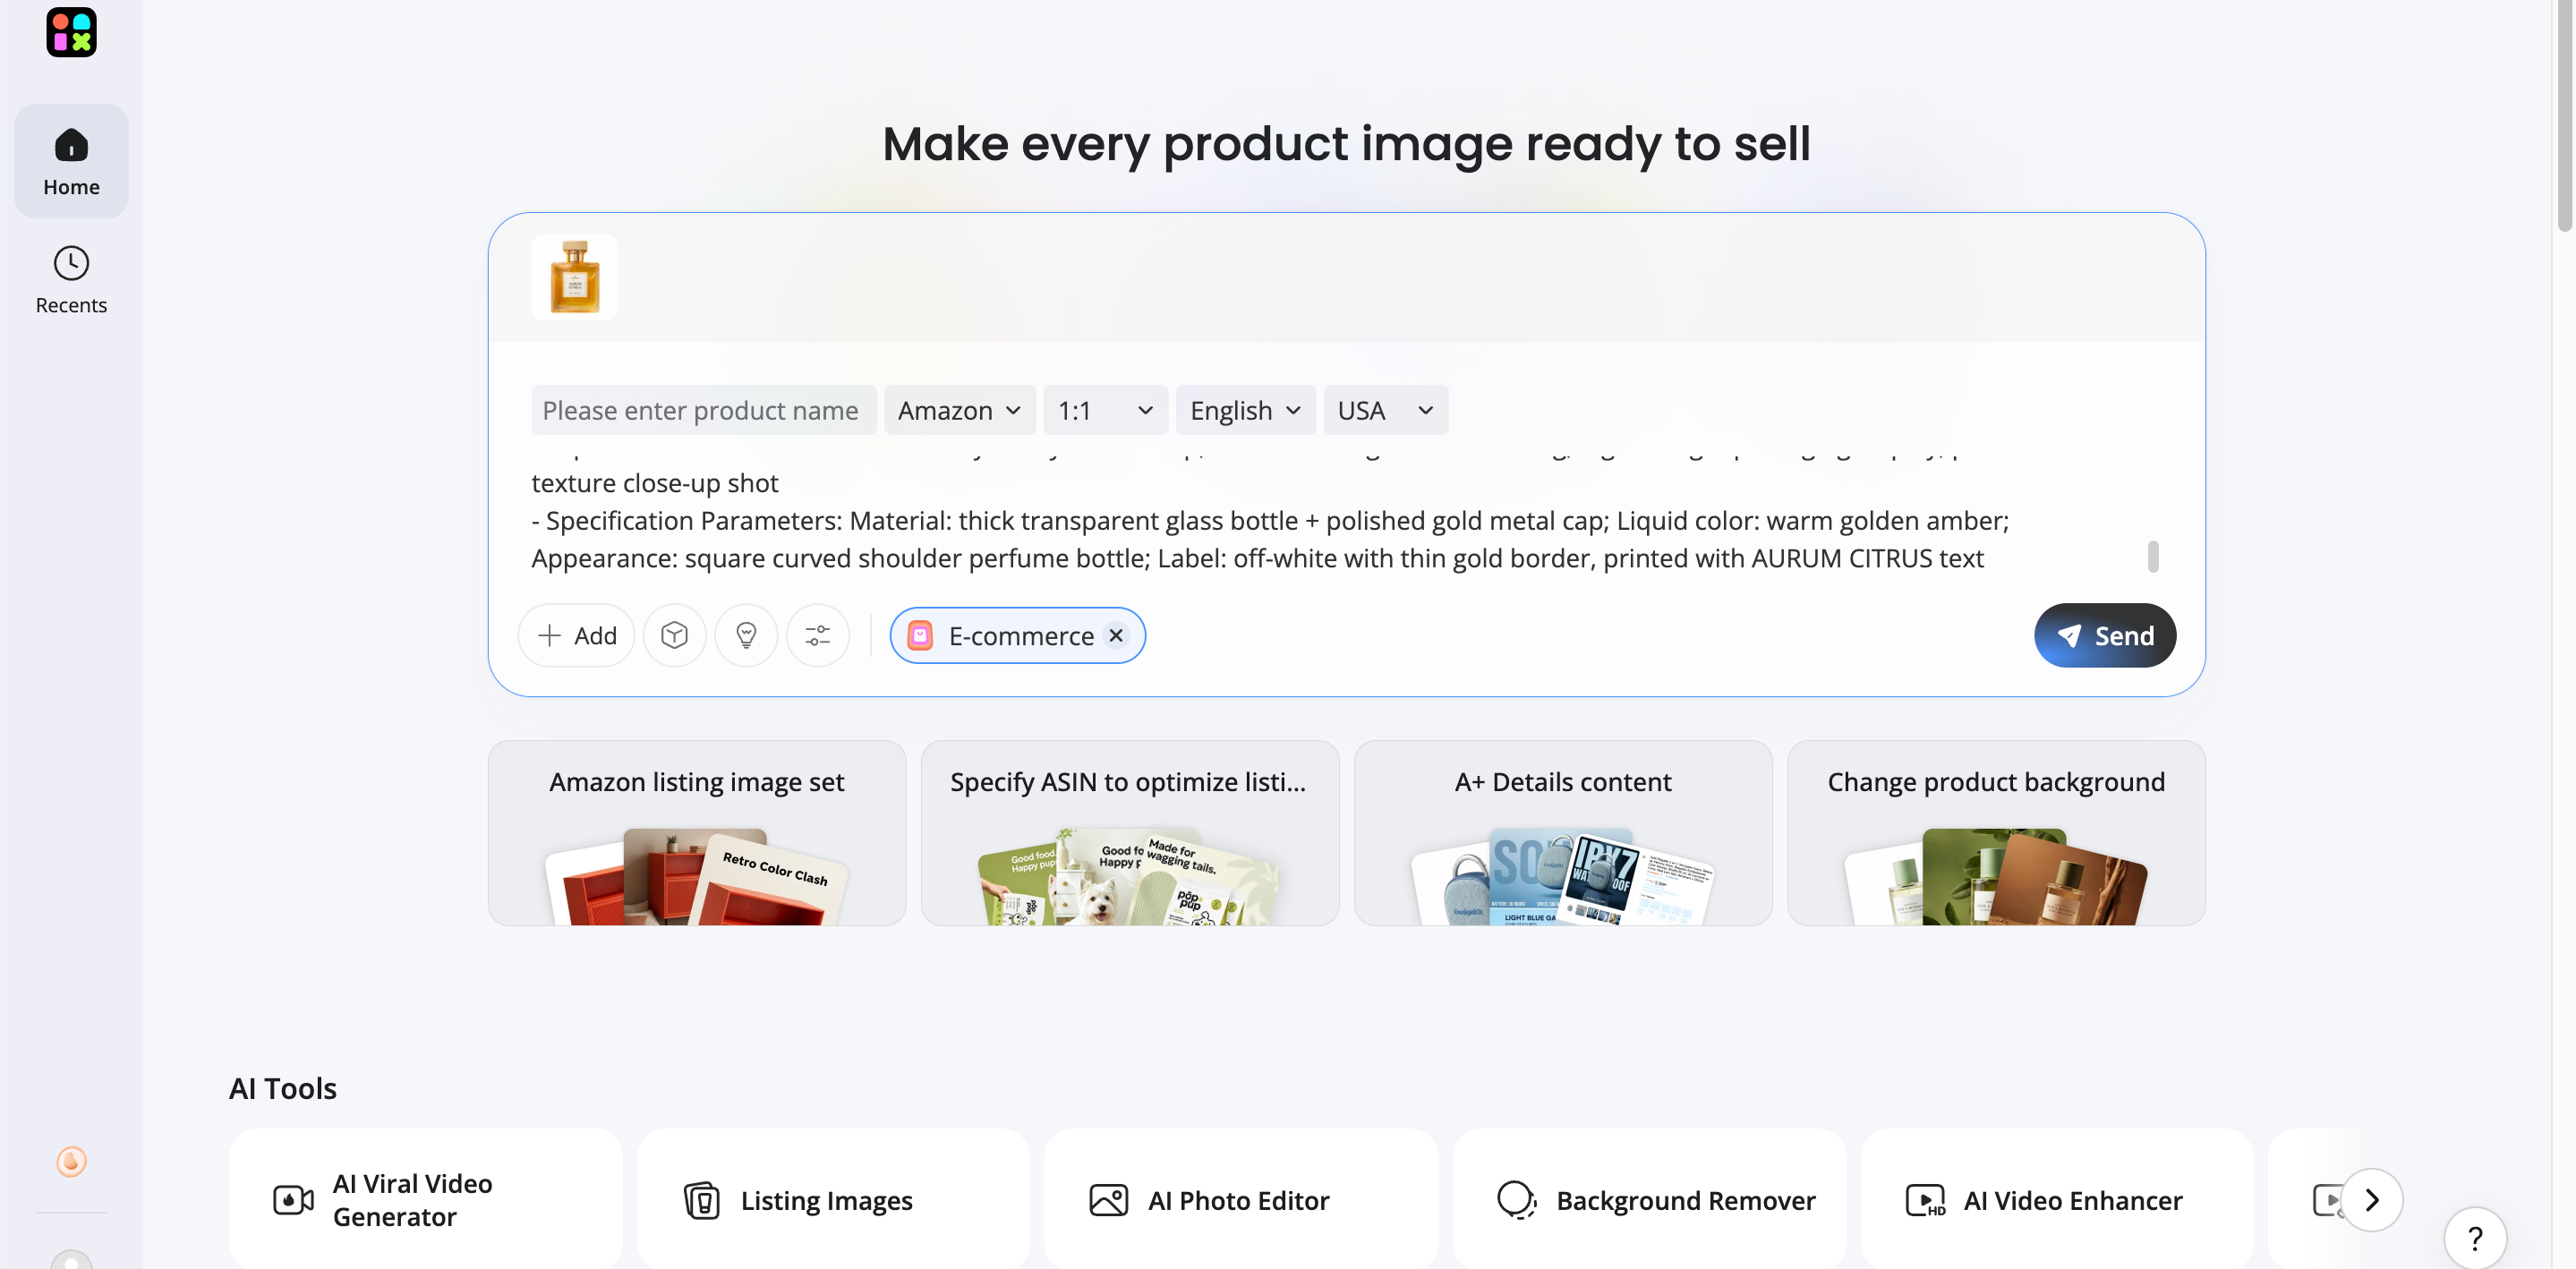
Task: Click the AI Photo Editor picture icon
Action: click(x=1108, y=1199)
